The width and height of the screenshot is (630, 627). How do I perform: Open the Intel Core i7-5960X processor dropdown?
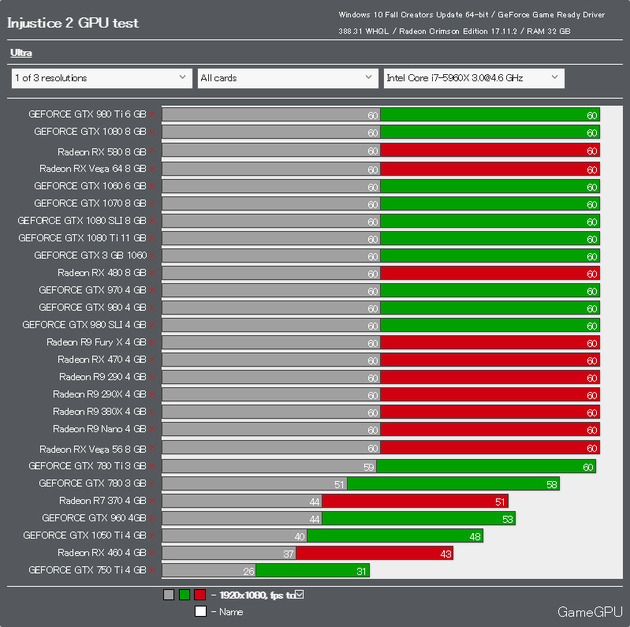(x=474, y=78)
